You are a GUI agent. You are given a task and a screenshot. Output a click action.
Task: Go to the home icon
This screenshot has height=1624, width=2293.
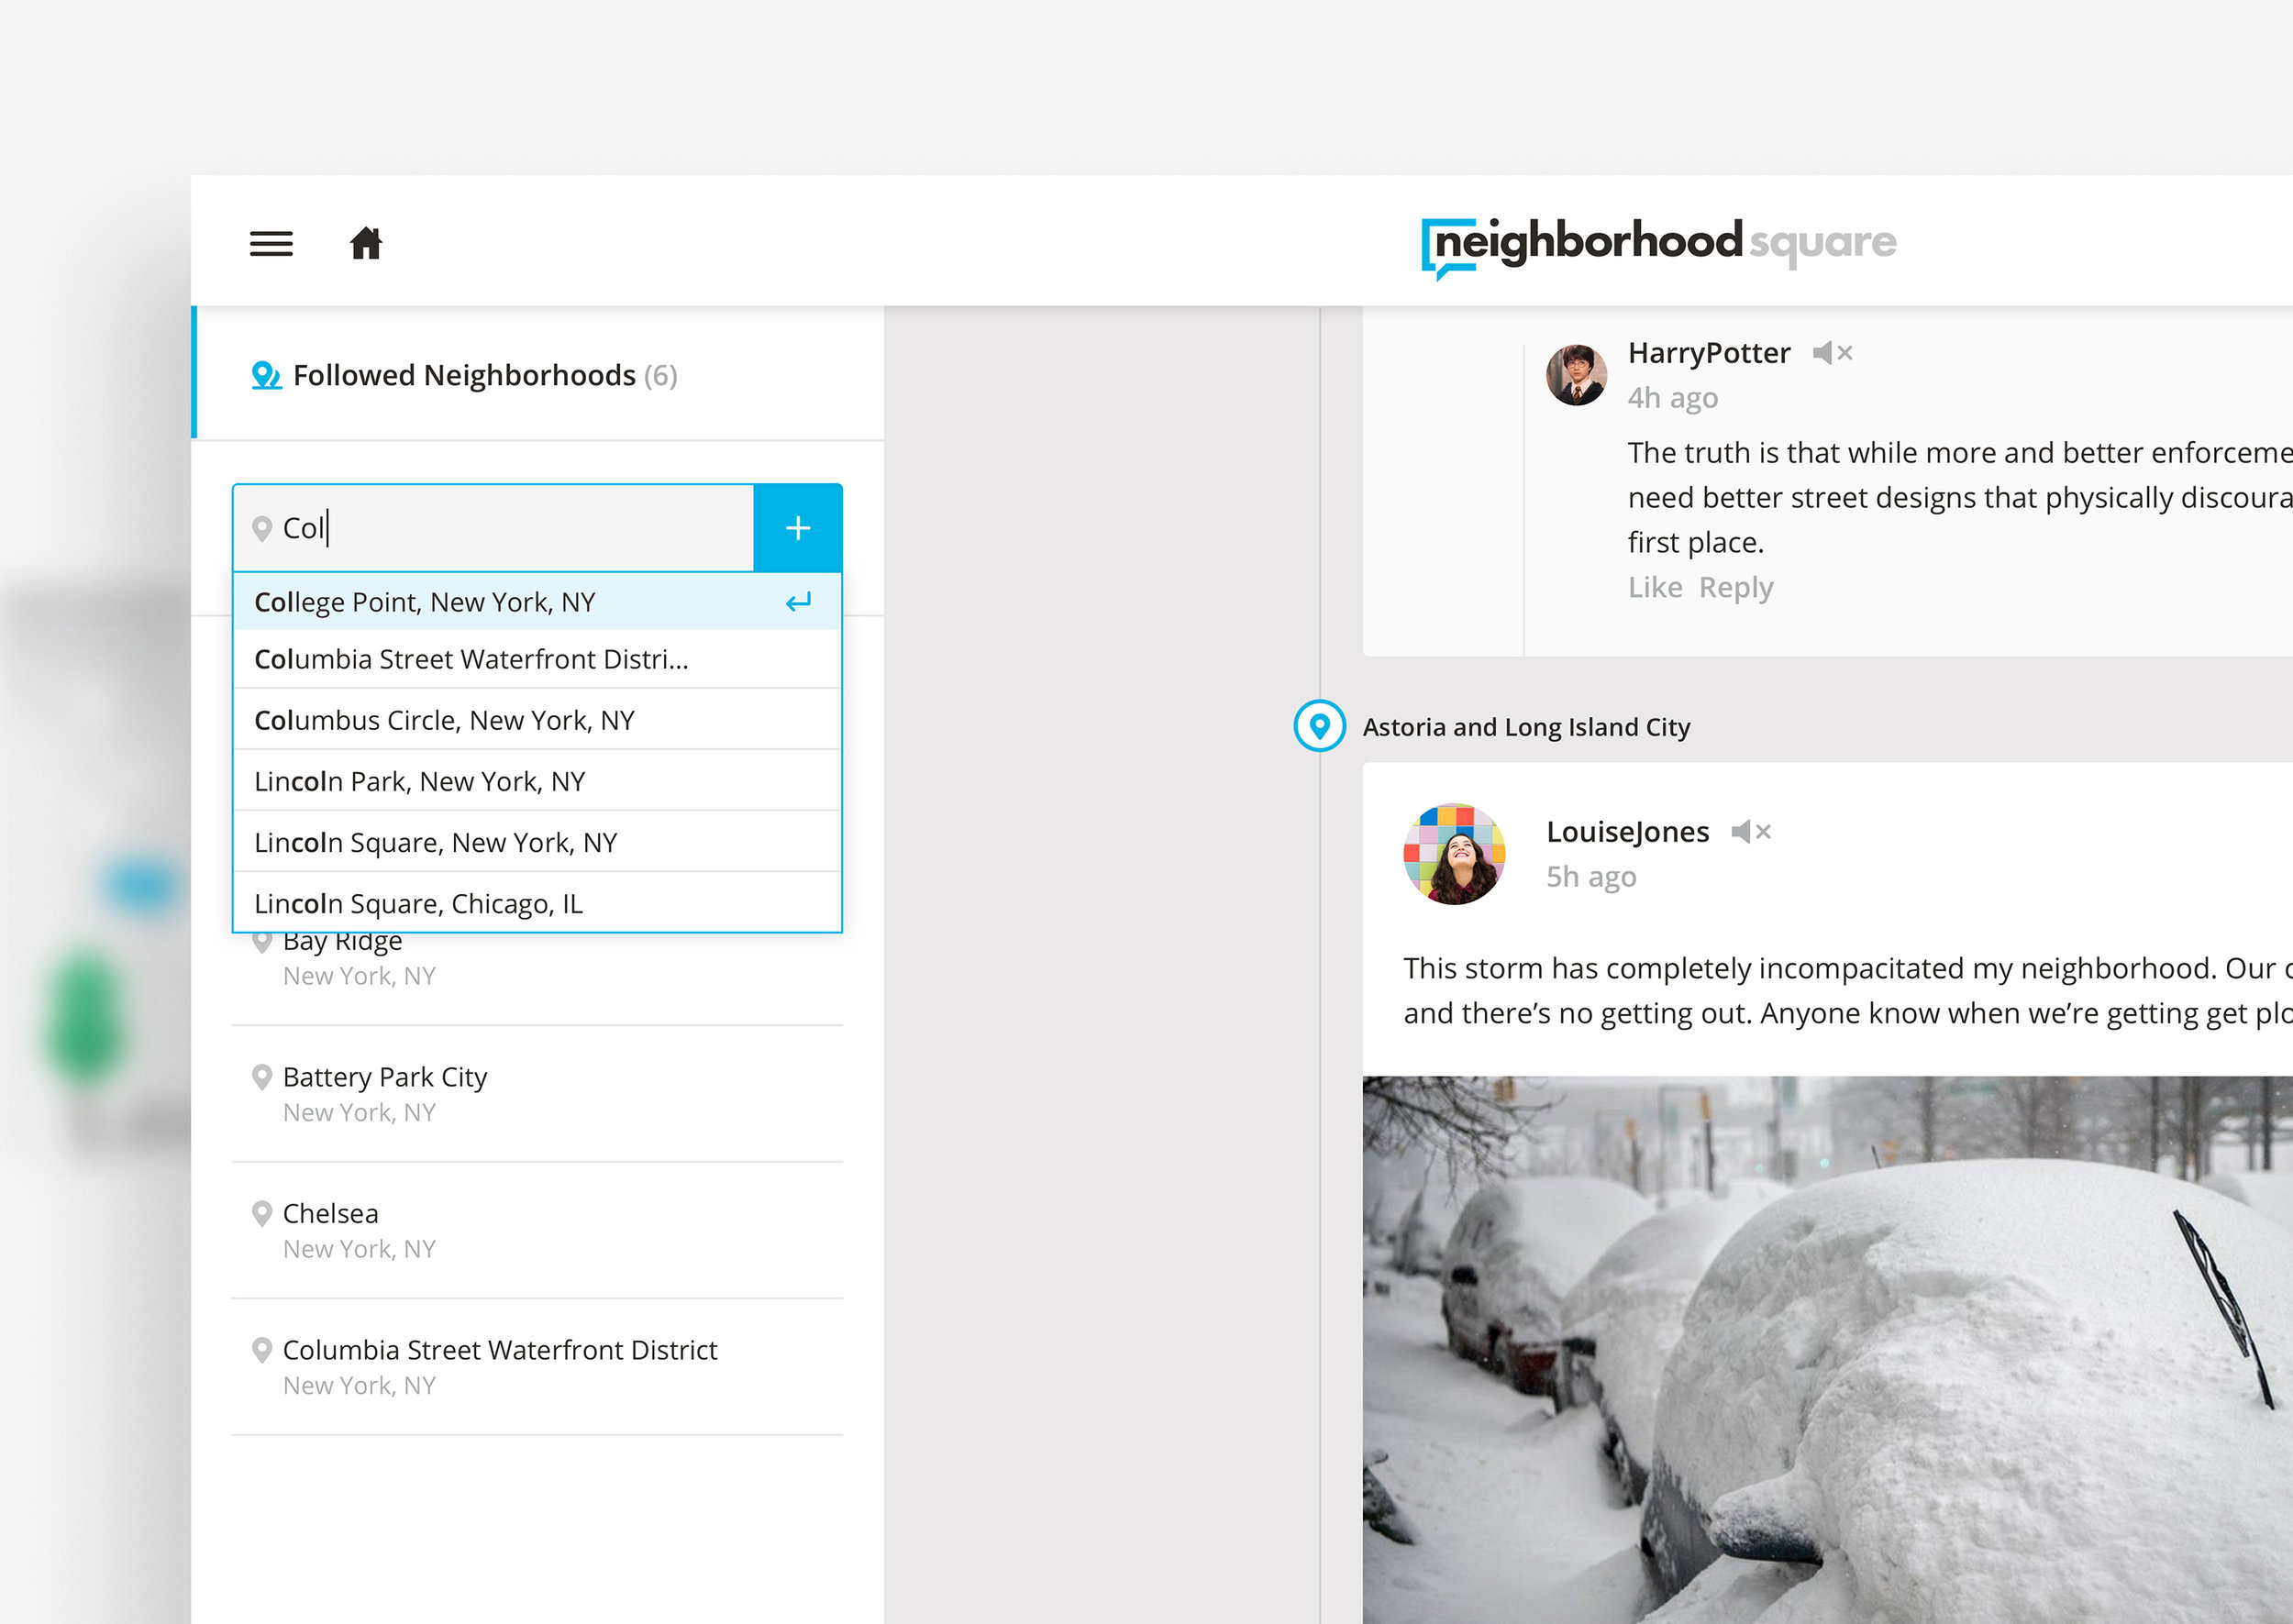[x=366, y=243]
